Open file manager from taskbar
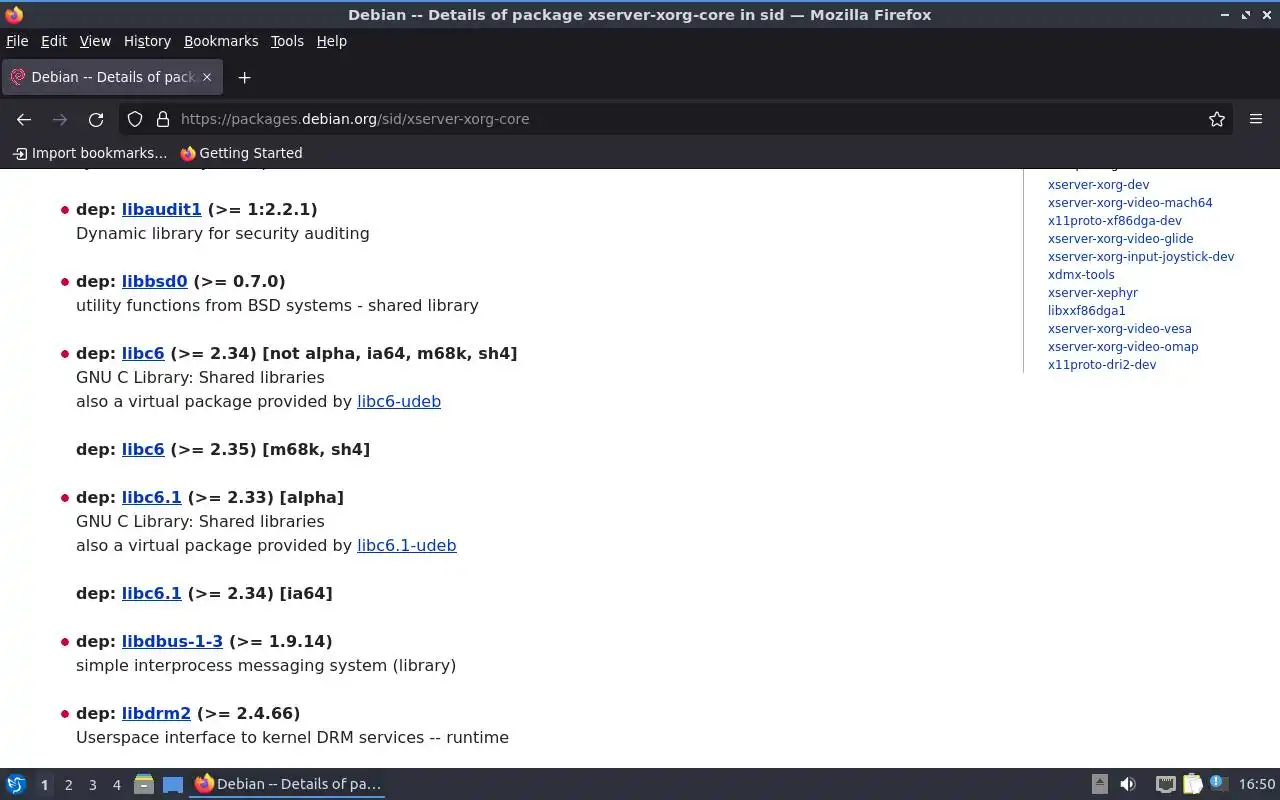Screen dimensions: 1280x800 pos(144,784)
